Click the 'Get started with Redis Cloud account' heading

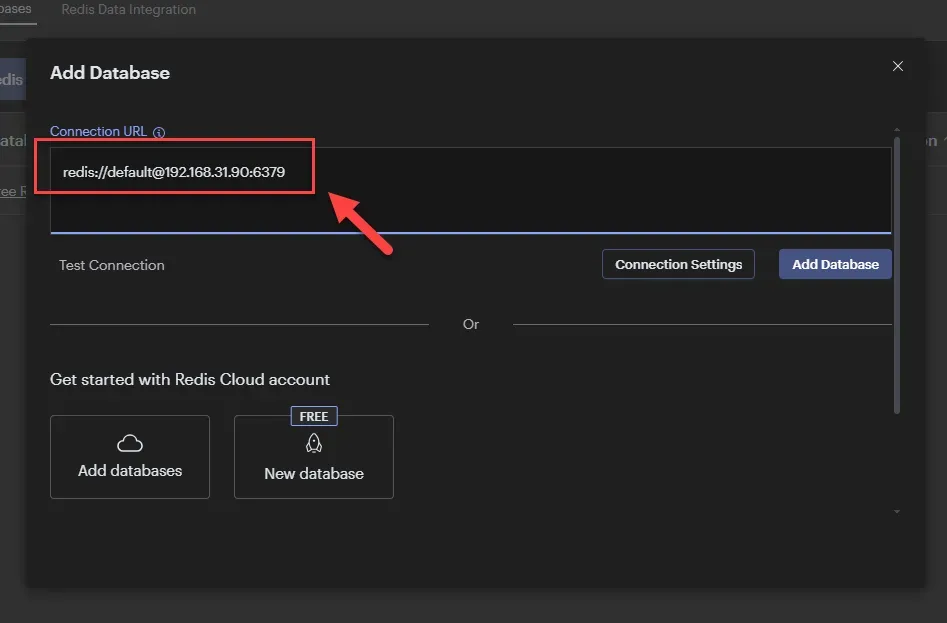(x=190, y=380)
